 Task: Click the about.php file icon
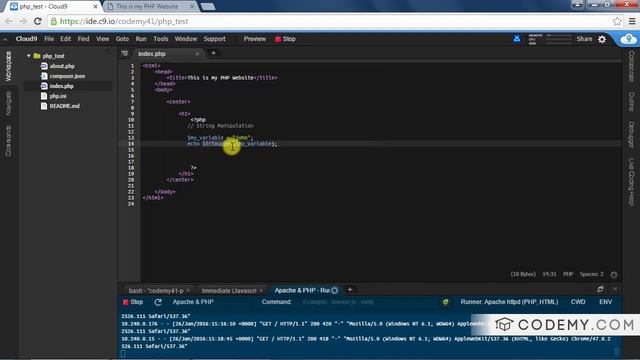44,66
